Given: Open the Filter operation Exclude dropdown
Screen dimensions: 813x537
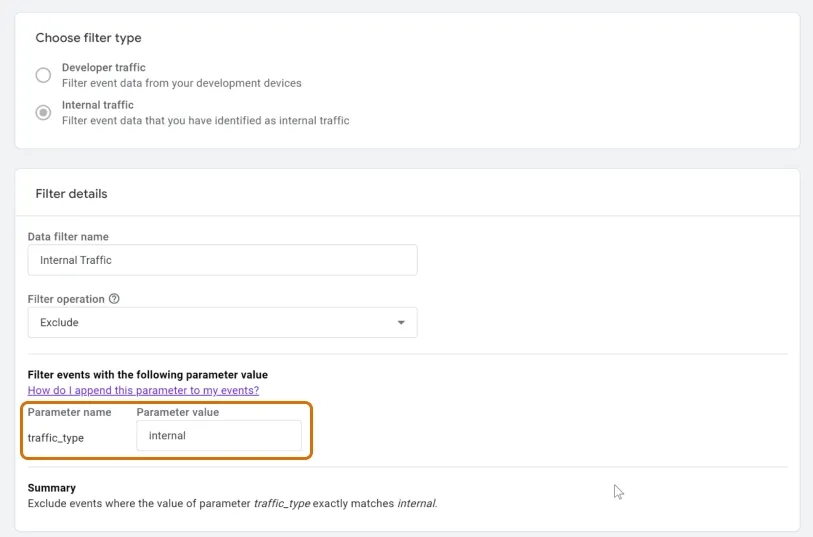Looking at the screenshot, I should click(222, 322).
